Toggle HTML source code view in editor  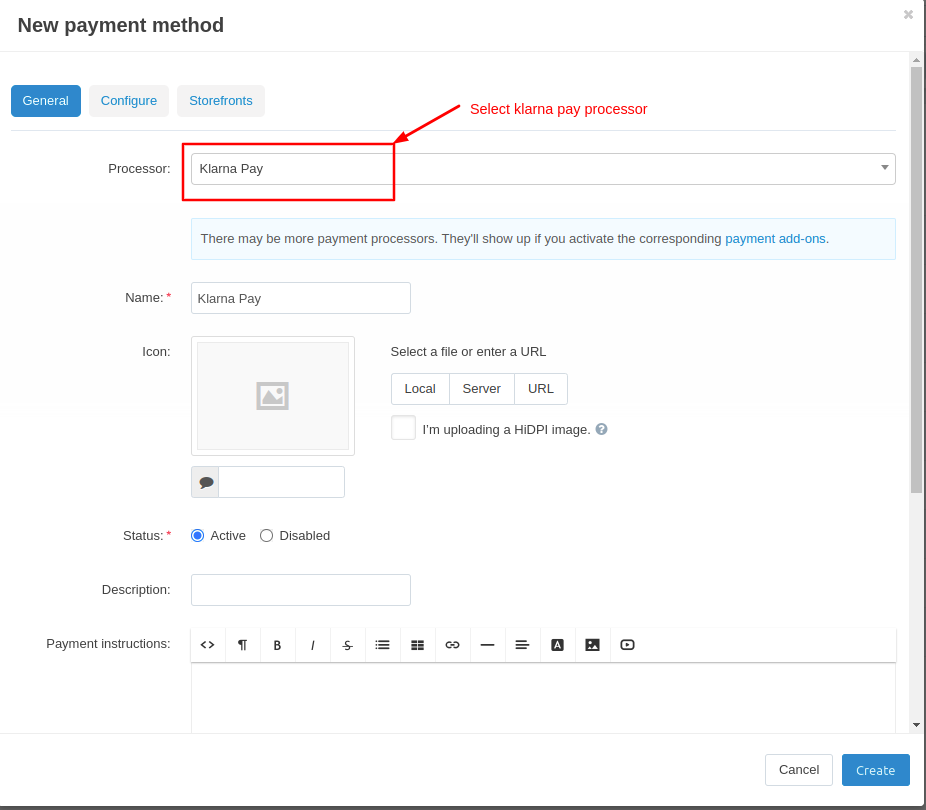click(207, 645)
